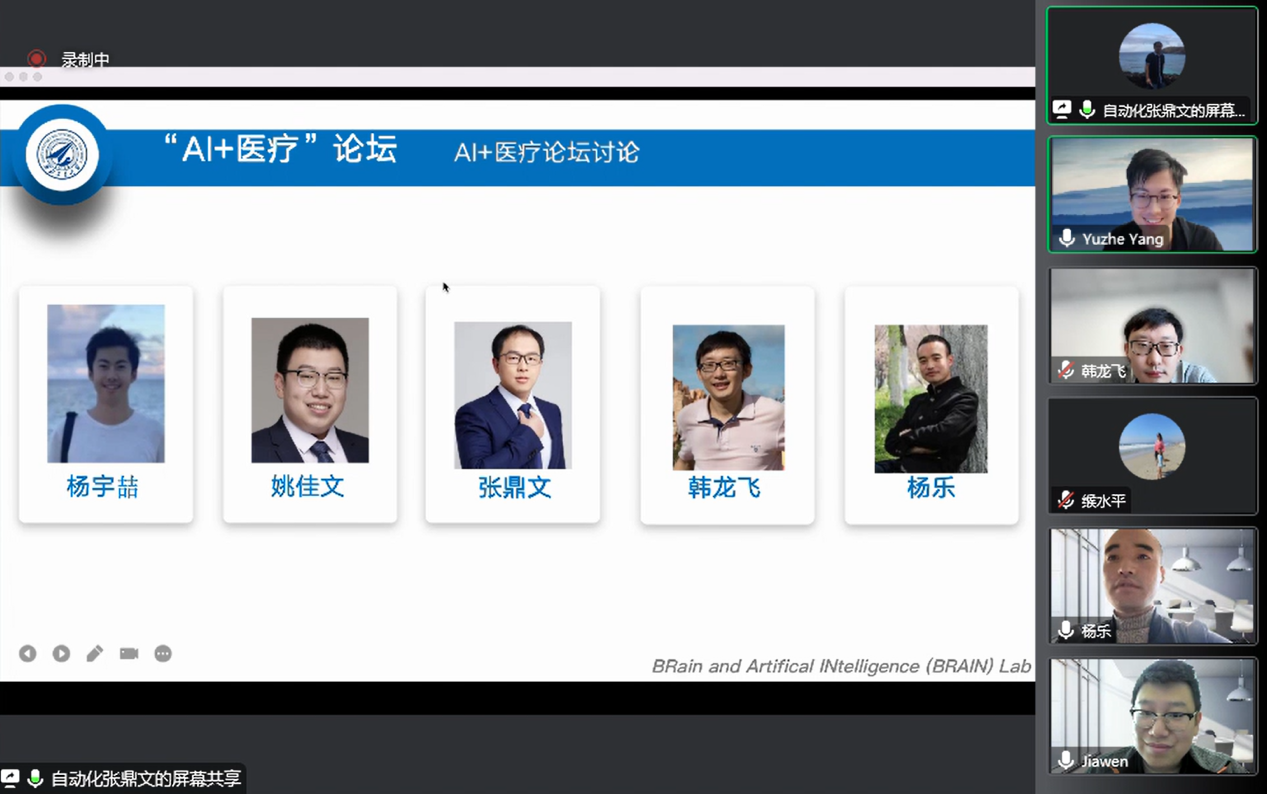Click green microphone icon in bottom-left bar

(35, 778)
